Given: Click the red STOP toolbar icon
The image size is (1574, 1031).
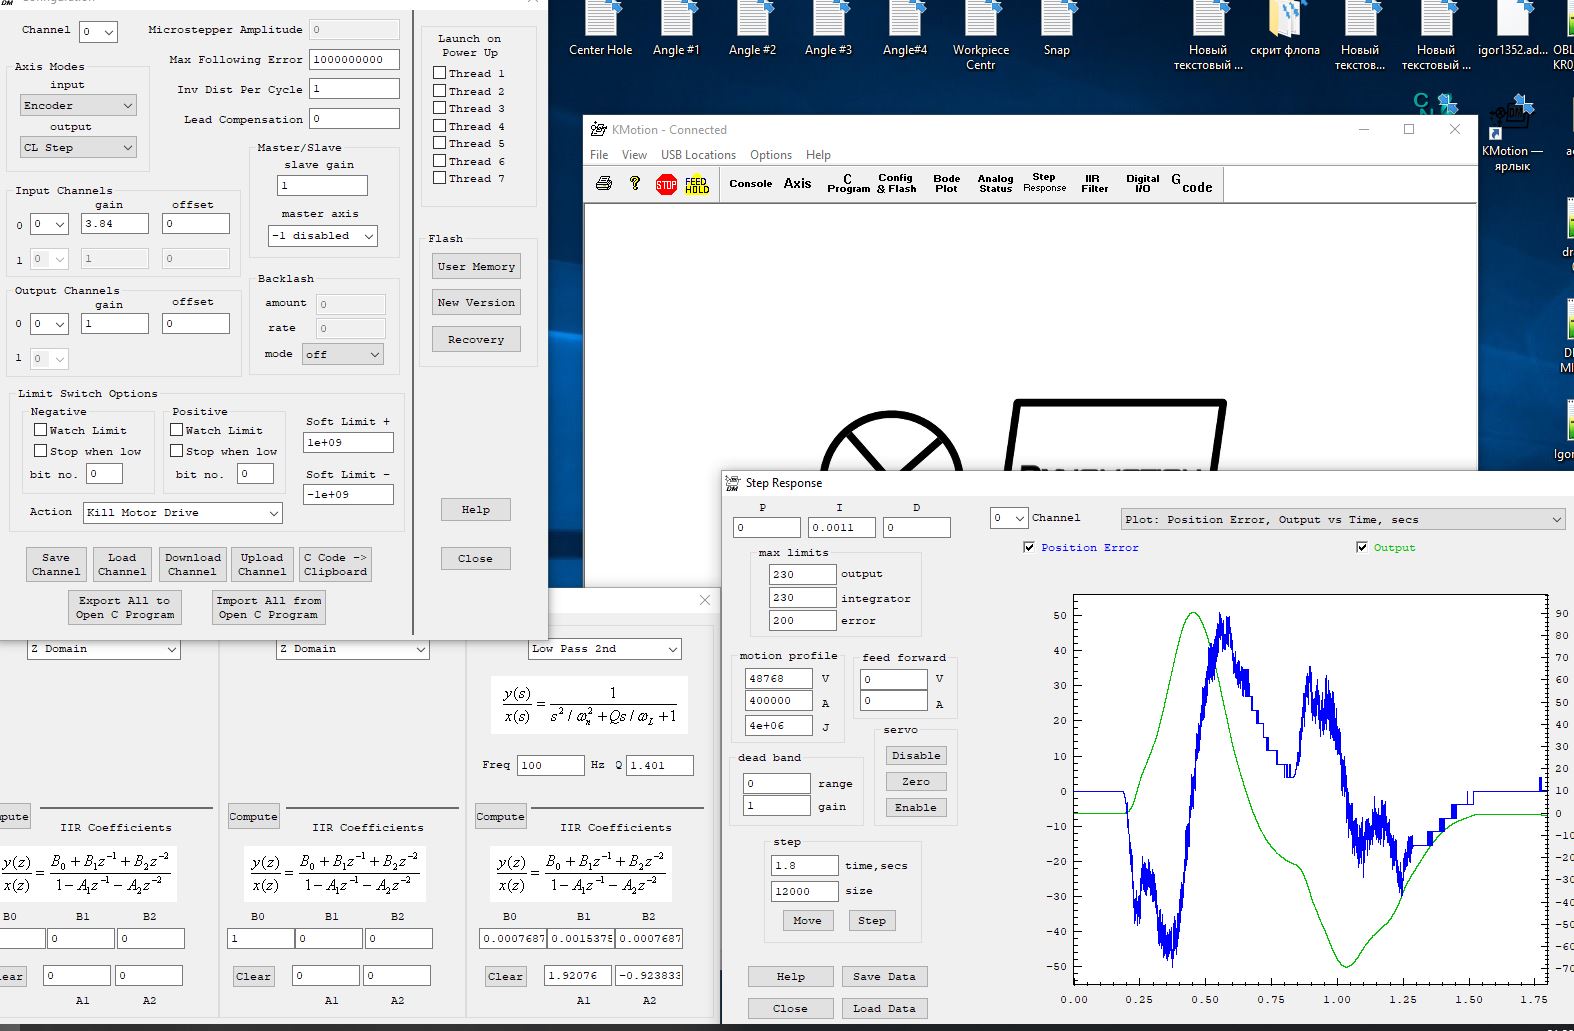Looking at the screenshot, I should 666,184.
